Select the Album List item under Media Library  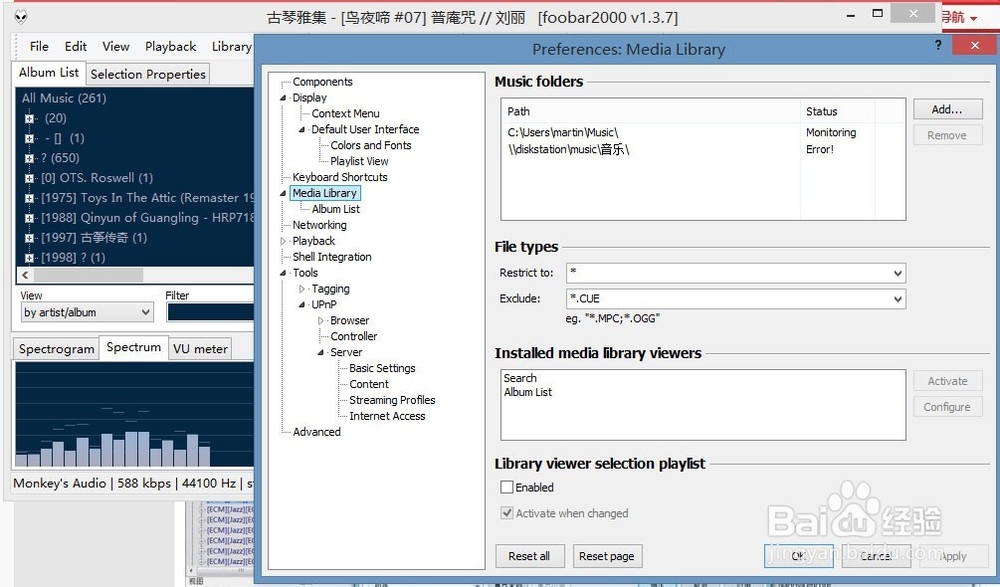[335, 209]
